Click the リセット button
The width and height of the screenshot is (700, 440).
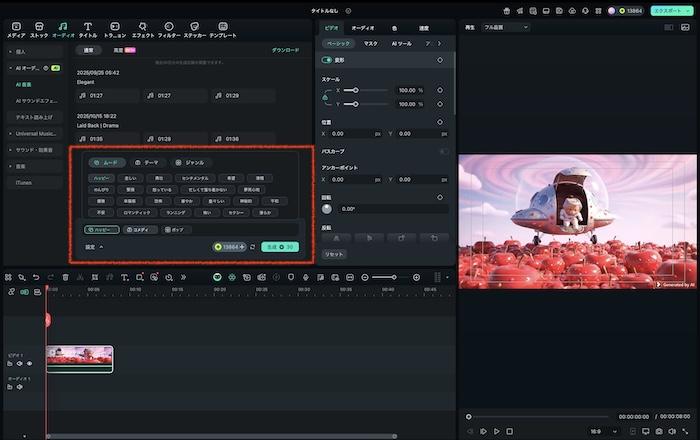334,255
